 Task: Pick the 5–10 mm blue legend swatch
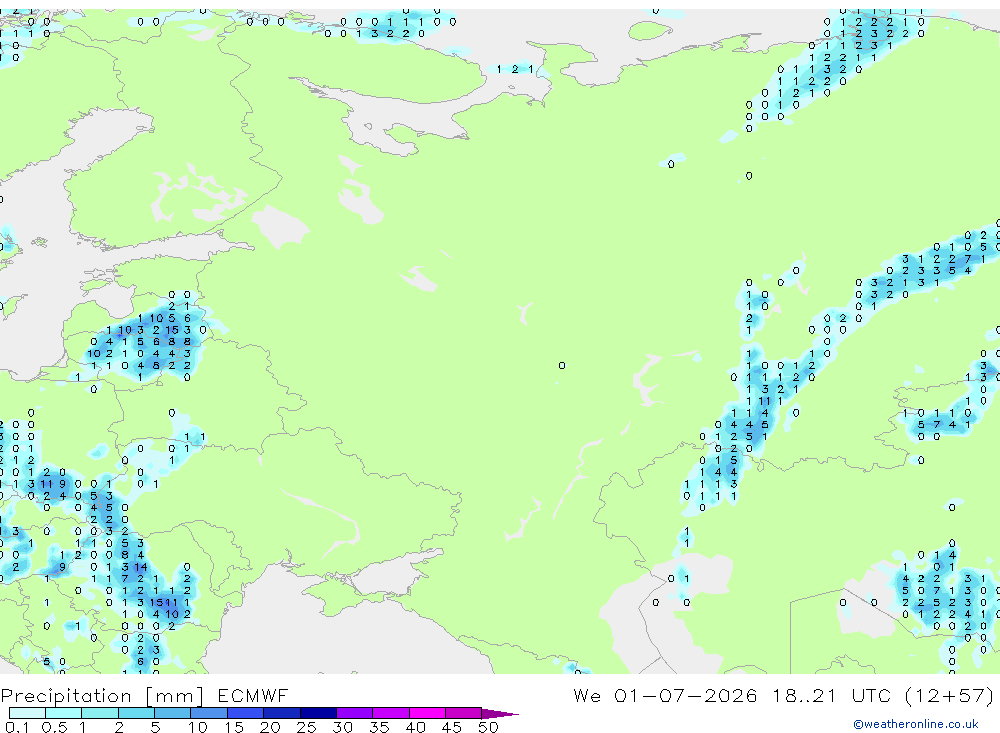pyautogui.click(x=172, y=713)
